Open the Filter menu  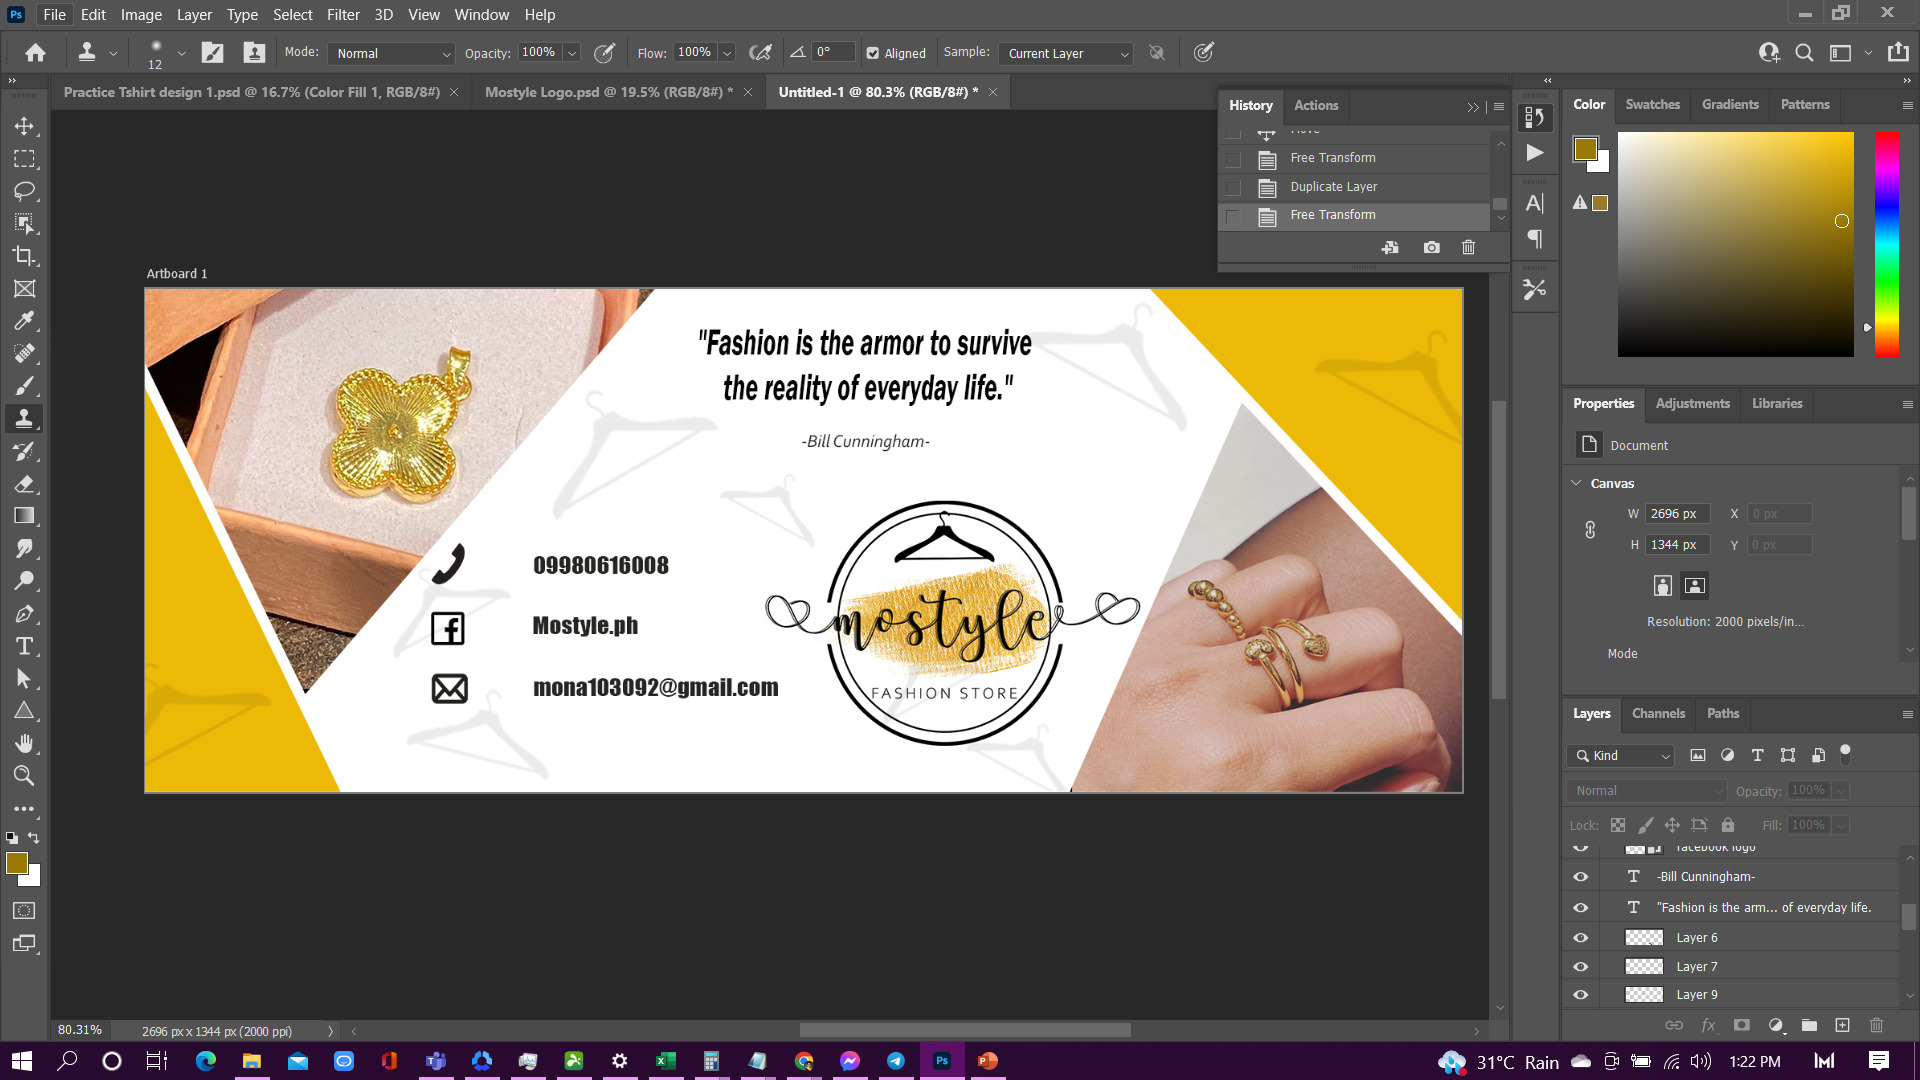pyautogui.click(x=342, y=15)
